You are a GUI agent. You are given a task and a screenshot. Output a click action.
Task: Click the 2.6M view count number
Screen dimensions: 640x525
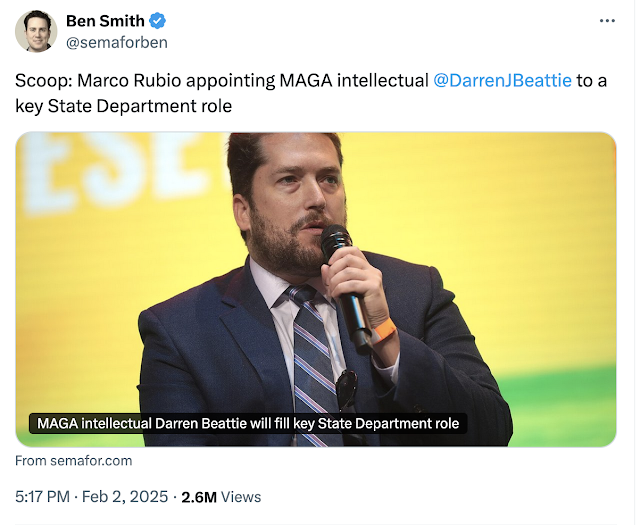click(200, 497)
